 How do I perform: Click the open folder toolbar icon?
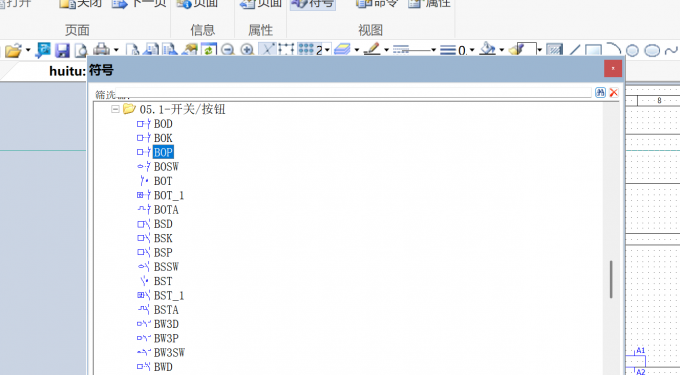click(13, 50)
